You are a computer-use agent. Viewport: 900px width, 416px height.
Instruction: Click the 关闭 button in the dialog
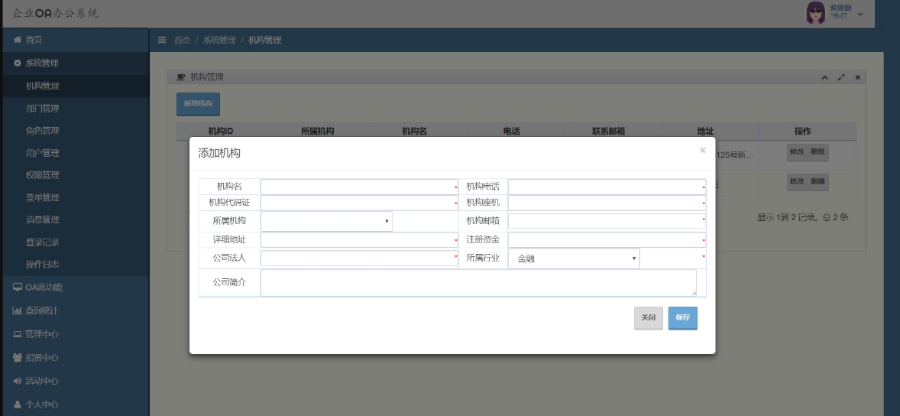648,318
